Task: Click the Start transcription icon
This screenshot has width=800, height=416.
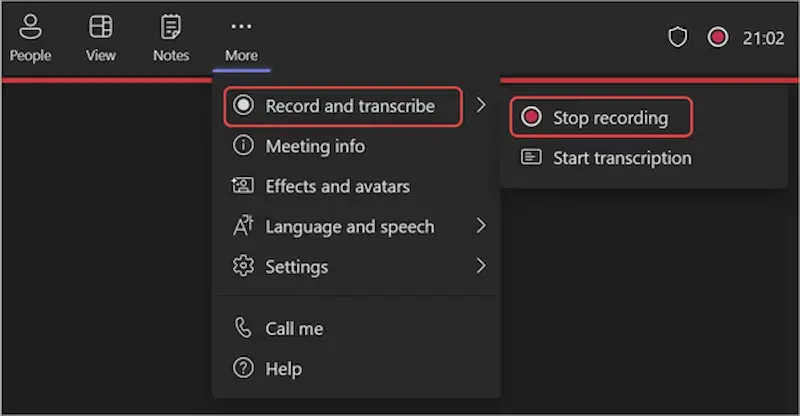Action: [532, 158]
